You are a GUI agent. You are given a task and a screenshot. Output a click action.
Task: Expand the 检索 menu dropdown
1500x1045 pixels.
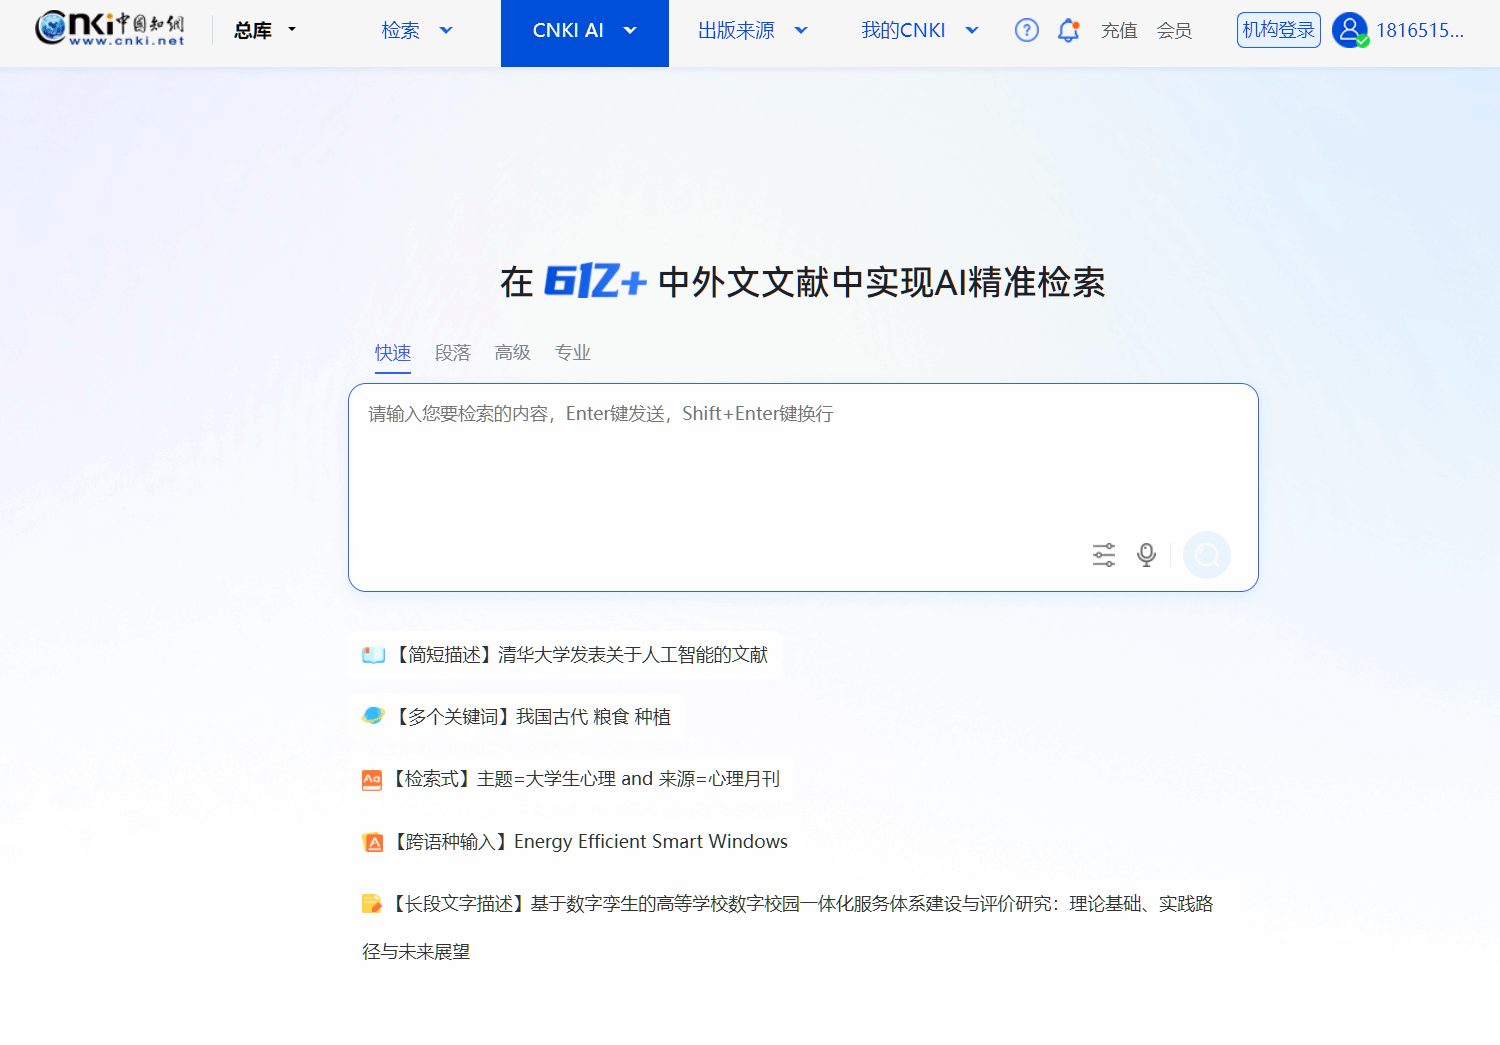(417, 30)
